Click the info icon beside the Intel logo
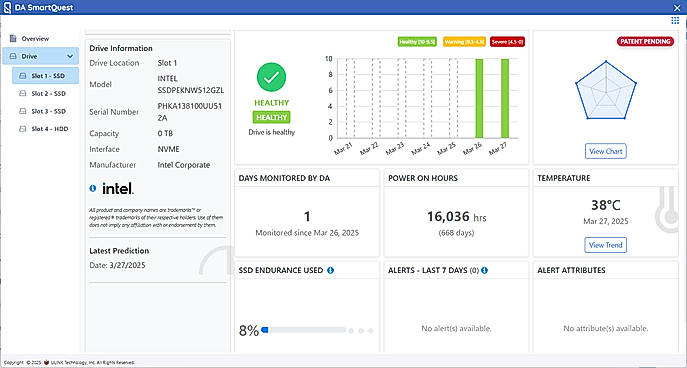The image size is (687, 368). tap(92, 188)
